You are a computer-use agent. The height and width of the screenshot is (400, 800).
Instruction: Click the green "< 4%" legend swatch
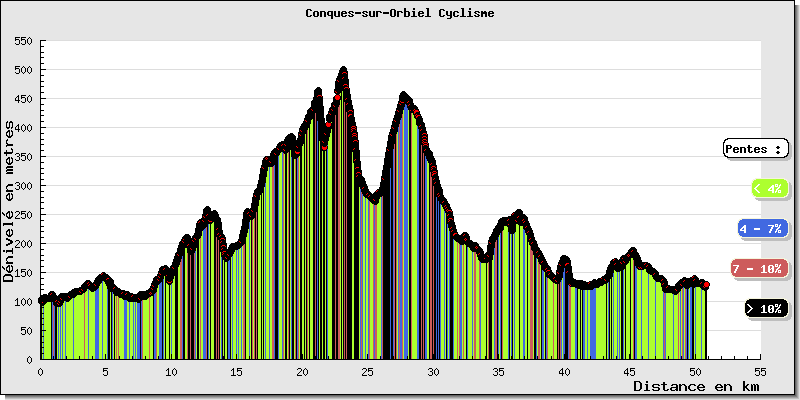(x=768, y=188)
